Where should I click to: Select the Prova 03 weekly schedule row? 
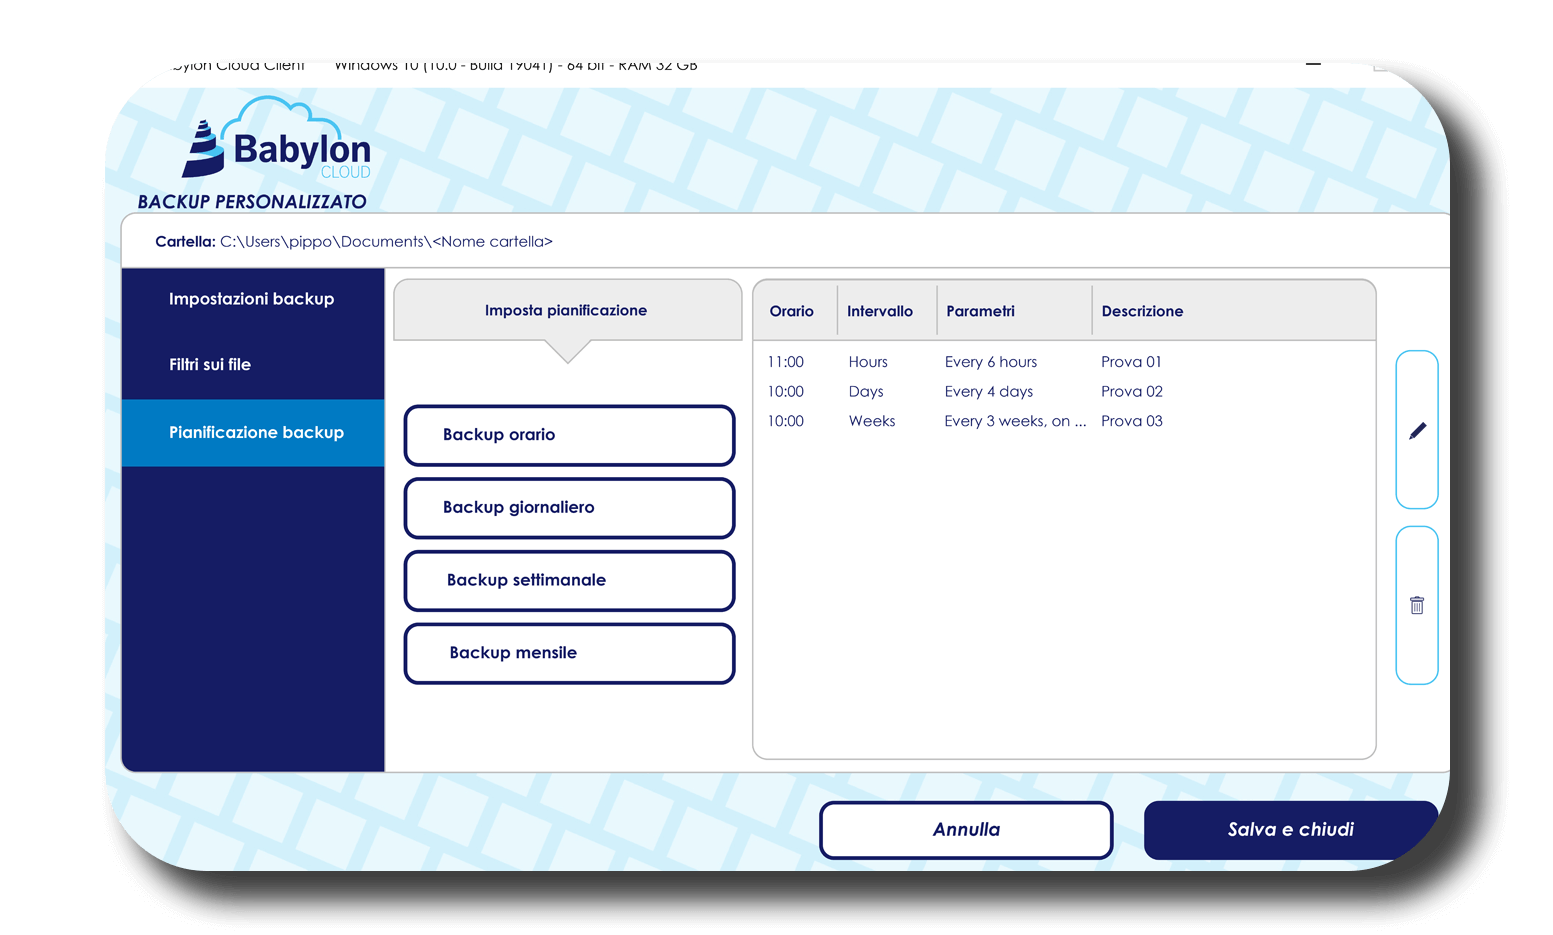click(1063, 421)
